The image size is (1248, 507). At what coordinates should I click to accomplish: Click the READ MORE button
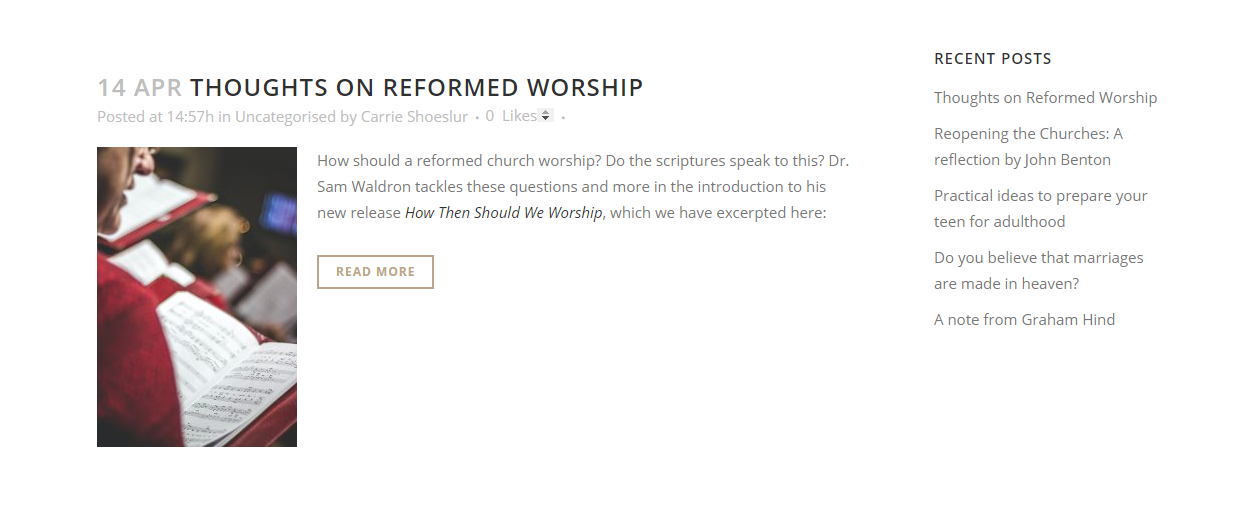pos(375,272)
